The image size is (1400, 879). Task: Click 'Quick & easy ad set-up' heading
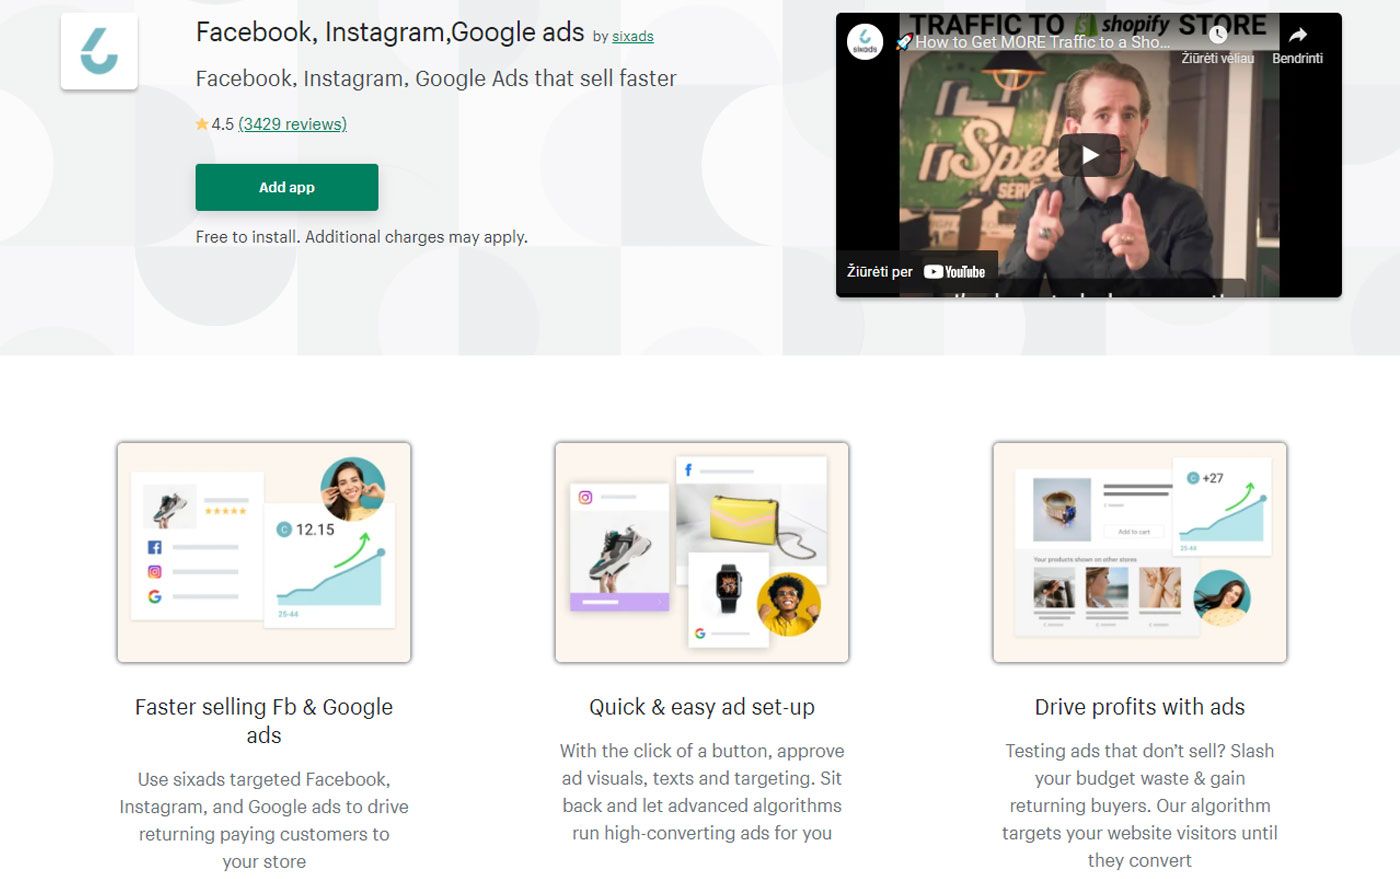(702, 707)
